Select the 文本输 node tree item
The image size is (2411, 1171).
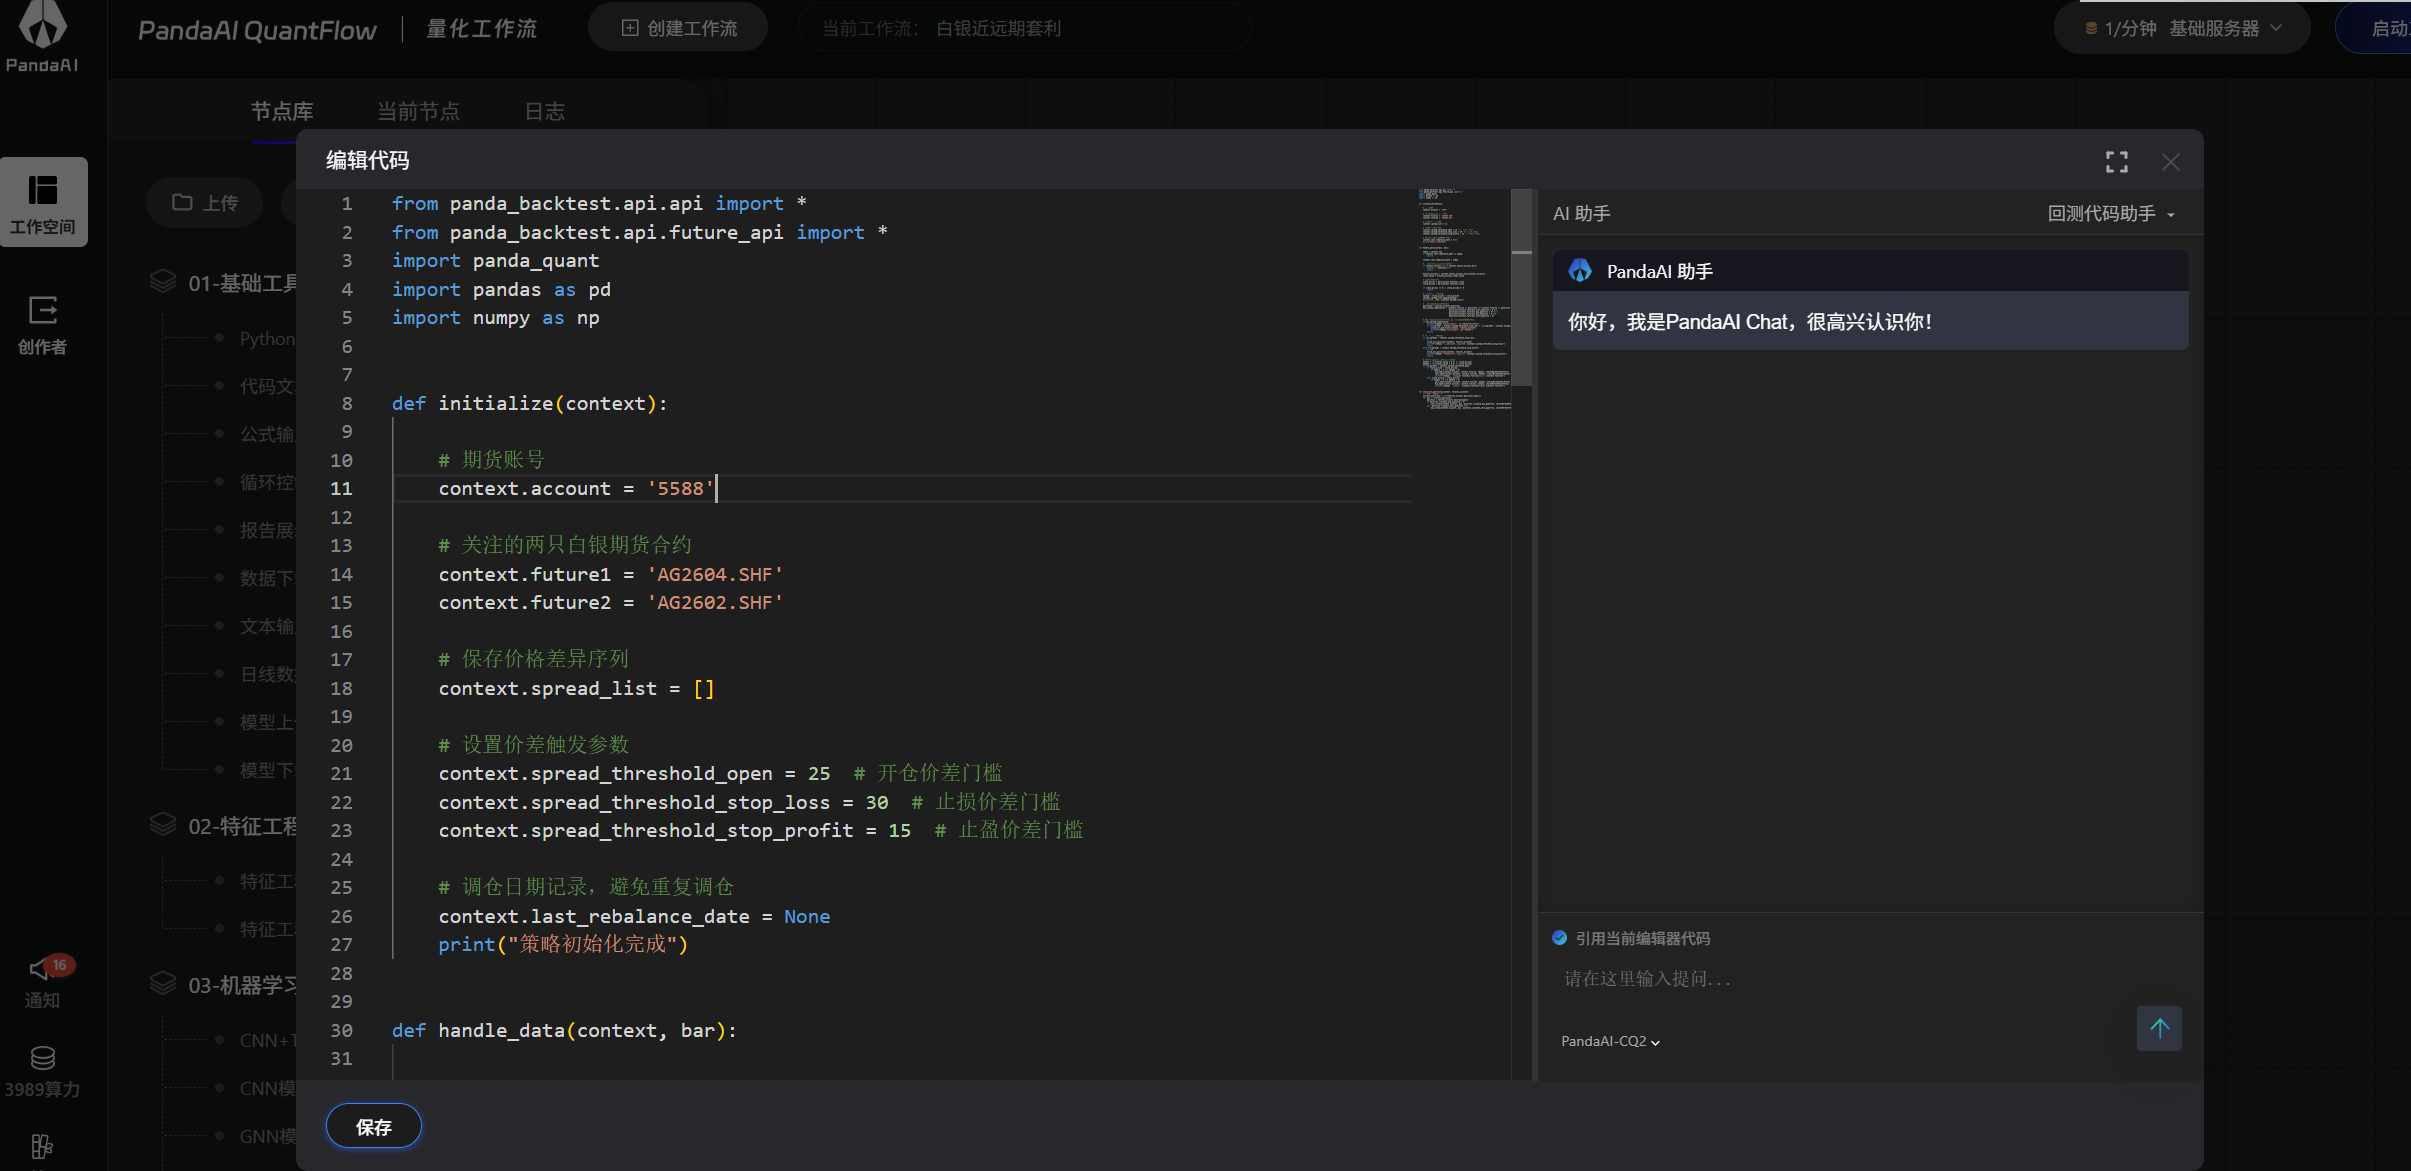[267, 626]
